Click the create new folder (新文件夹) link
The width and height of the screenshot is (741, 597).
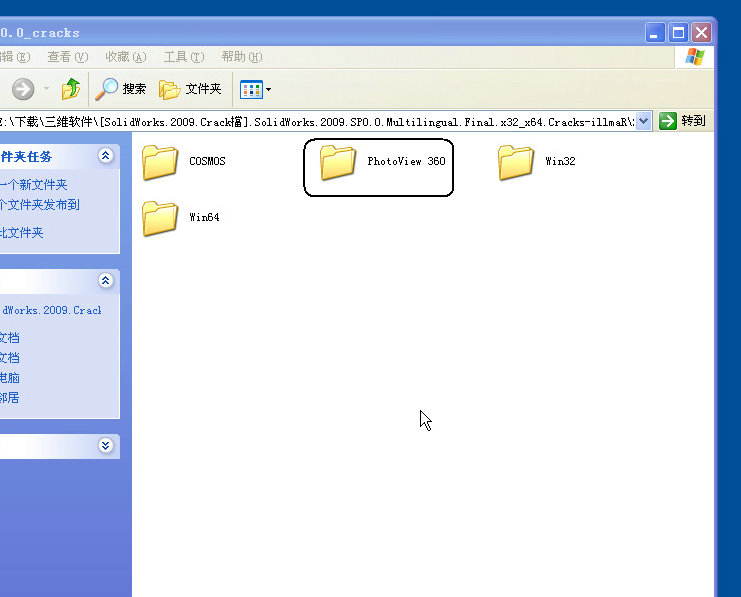(x=34, y=185)
